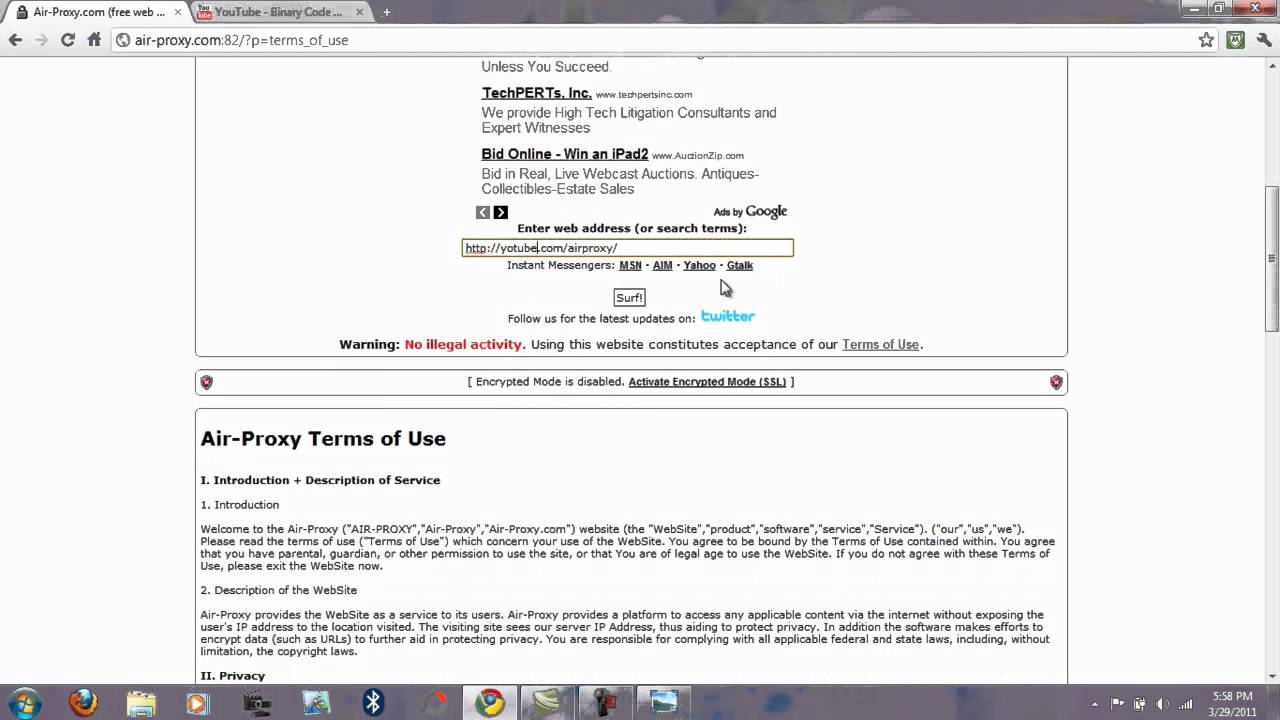Click the page vertical scrollbar thumb
Screen dimensions: 1280x720
coord(1272,259)
